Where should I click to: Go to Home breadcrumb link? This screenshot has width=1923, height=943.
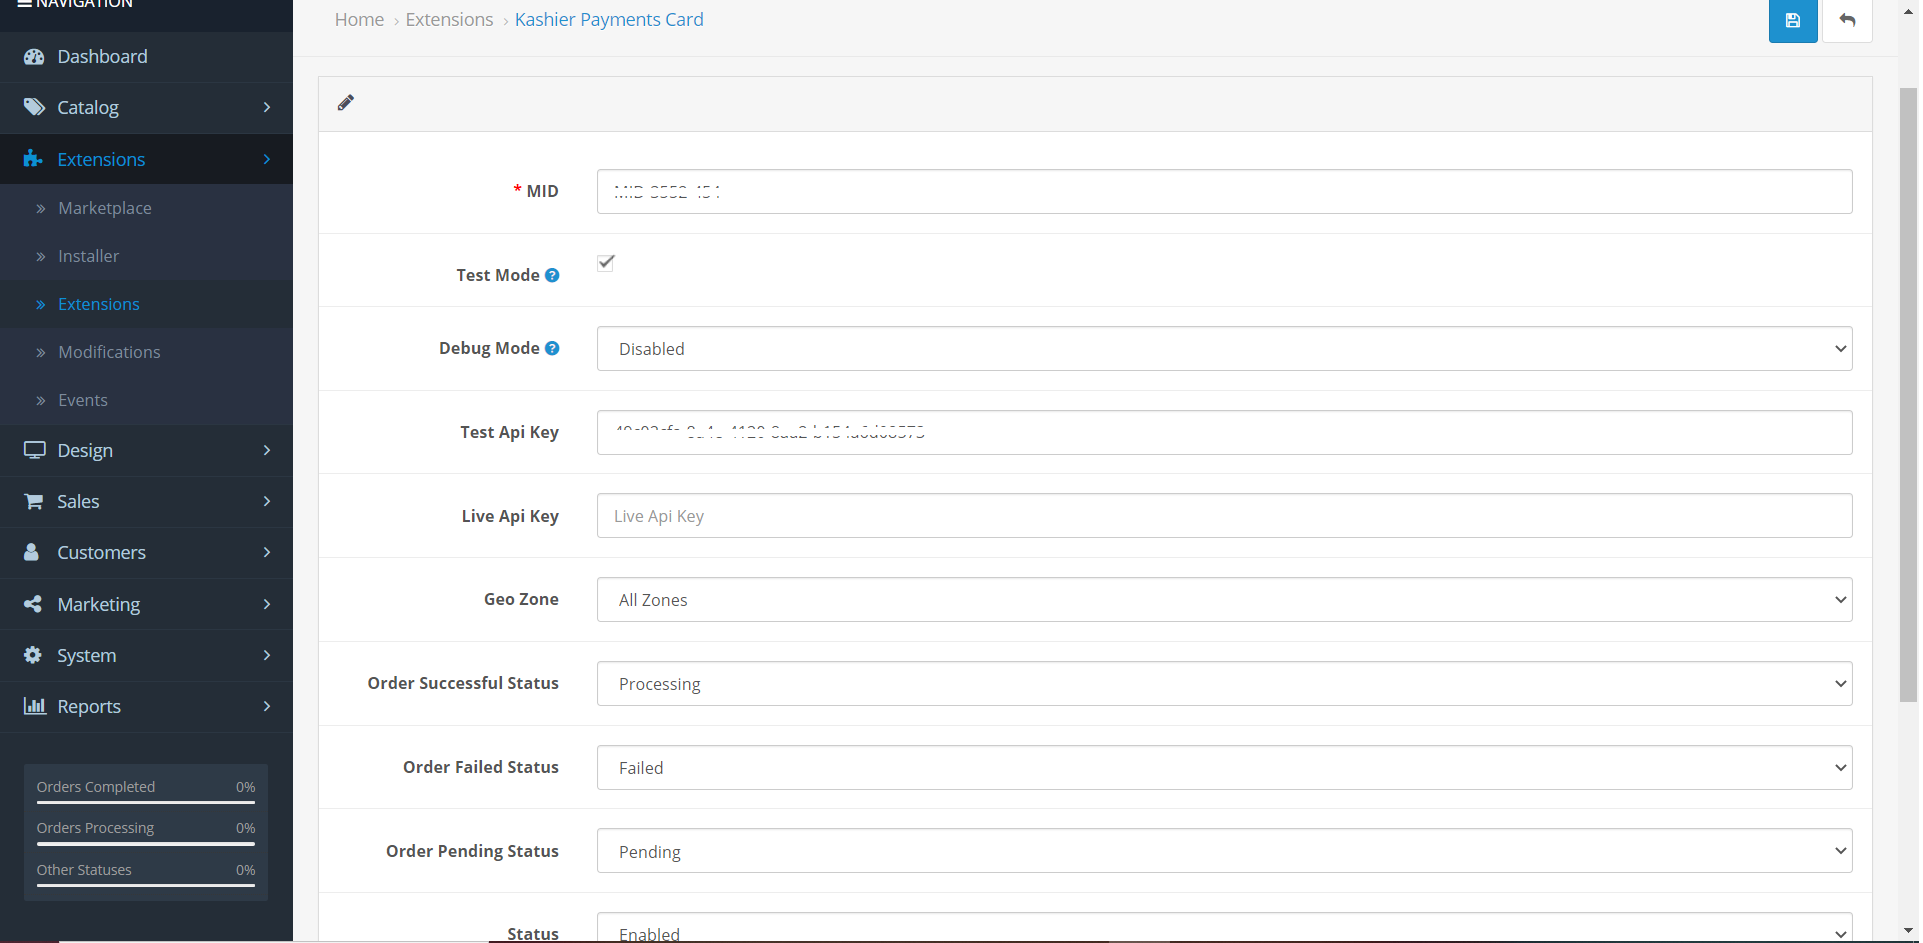point(359,20)
